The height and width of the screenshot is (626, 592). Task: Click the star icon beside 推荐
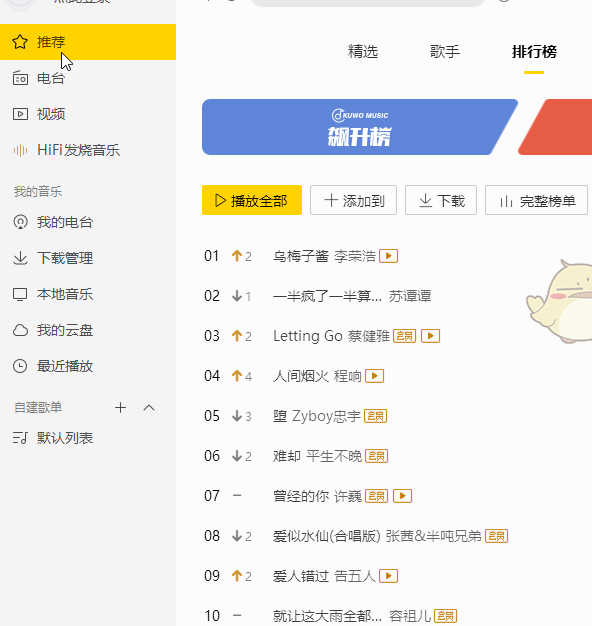click(20, 42)
